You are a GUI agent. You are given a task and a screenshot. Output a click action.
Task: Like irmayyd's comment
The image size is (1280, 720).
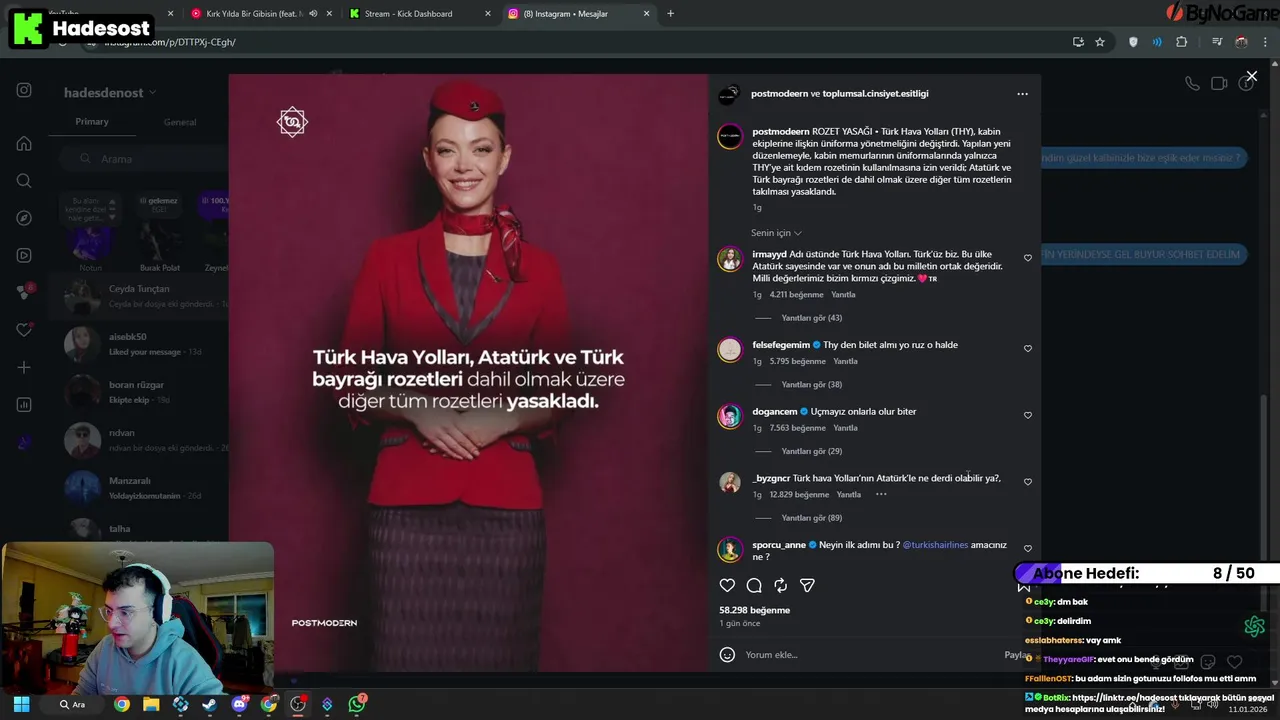(x=1027, y=258)
